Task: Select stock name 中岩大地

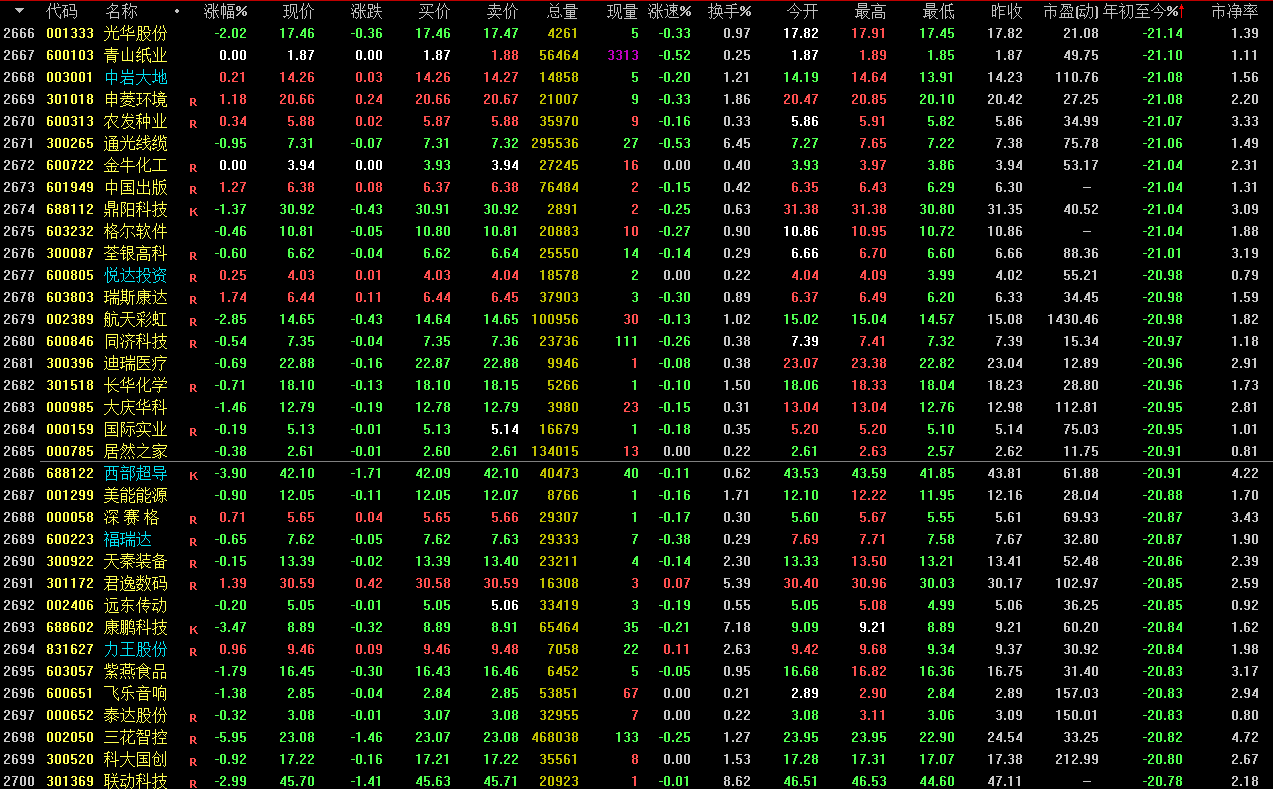Action: [x=136, y=78]
